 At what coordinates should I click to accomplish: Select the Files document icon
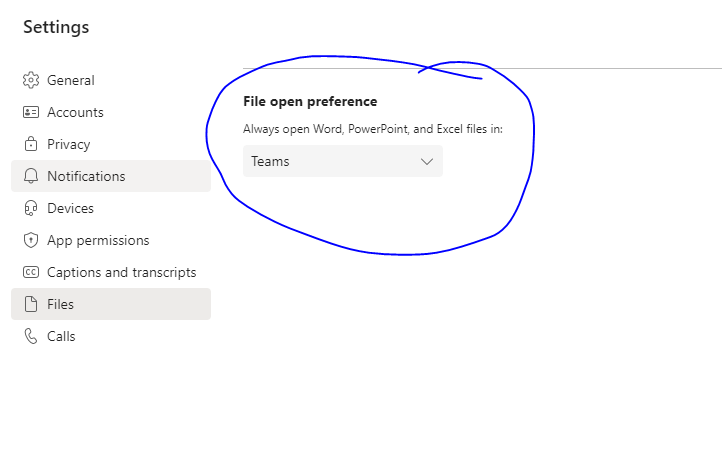pyautogui.click(x=31, y=304)
